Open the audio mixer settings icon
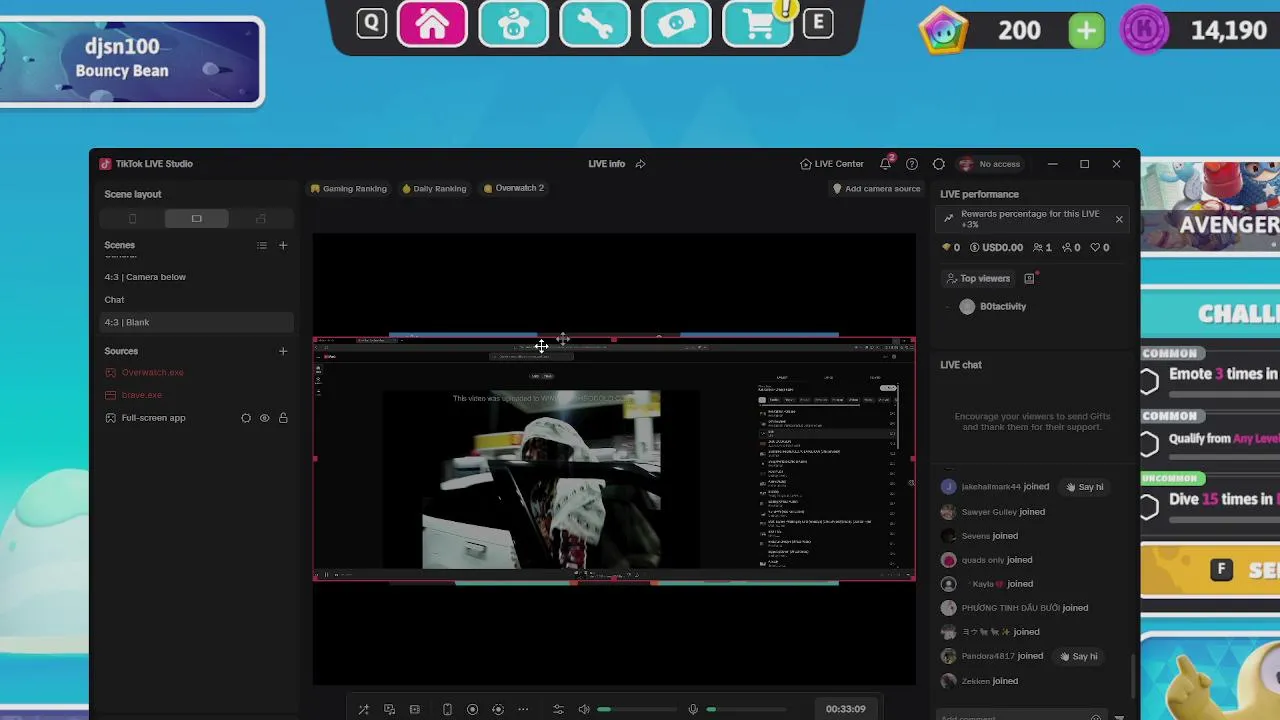 tap(558, 709)
